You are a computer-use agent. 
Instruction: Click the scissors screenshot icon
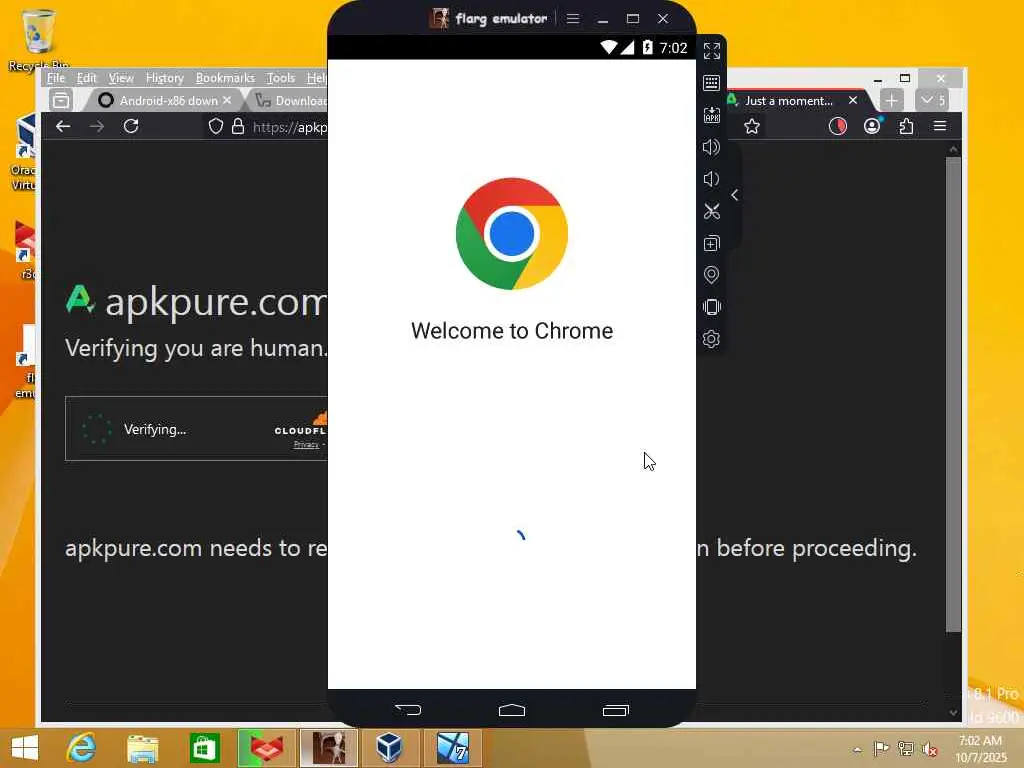coord(712,211)
